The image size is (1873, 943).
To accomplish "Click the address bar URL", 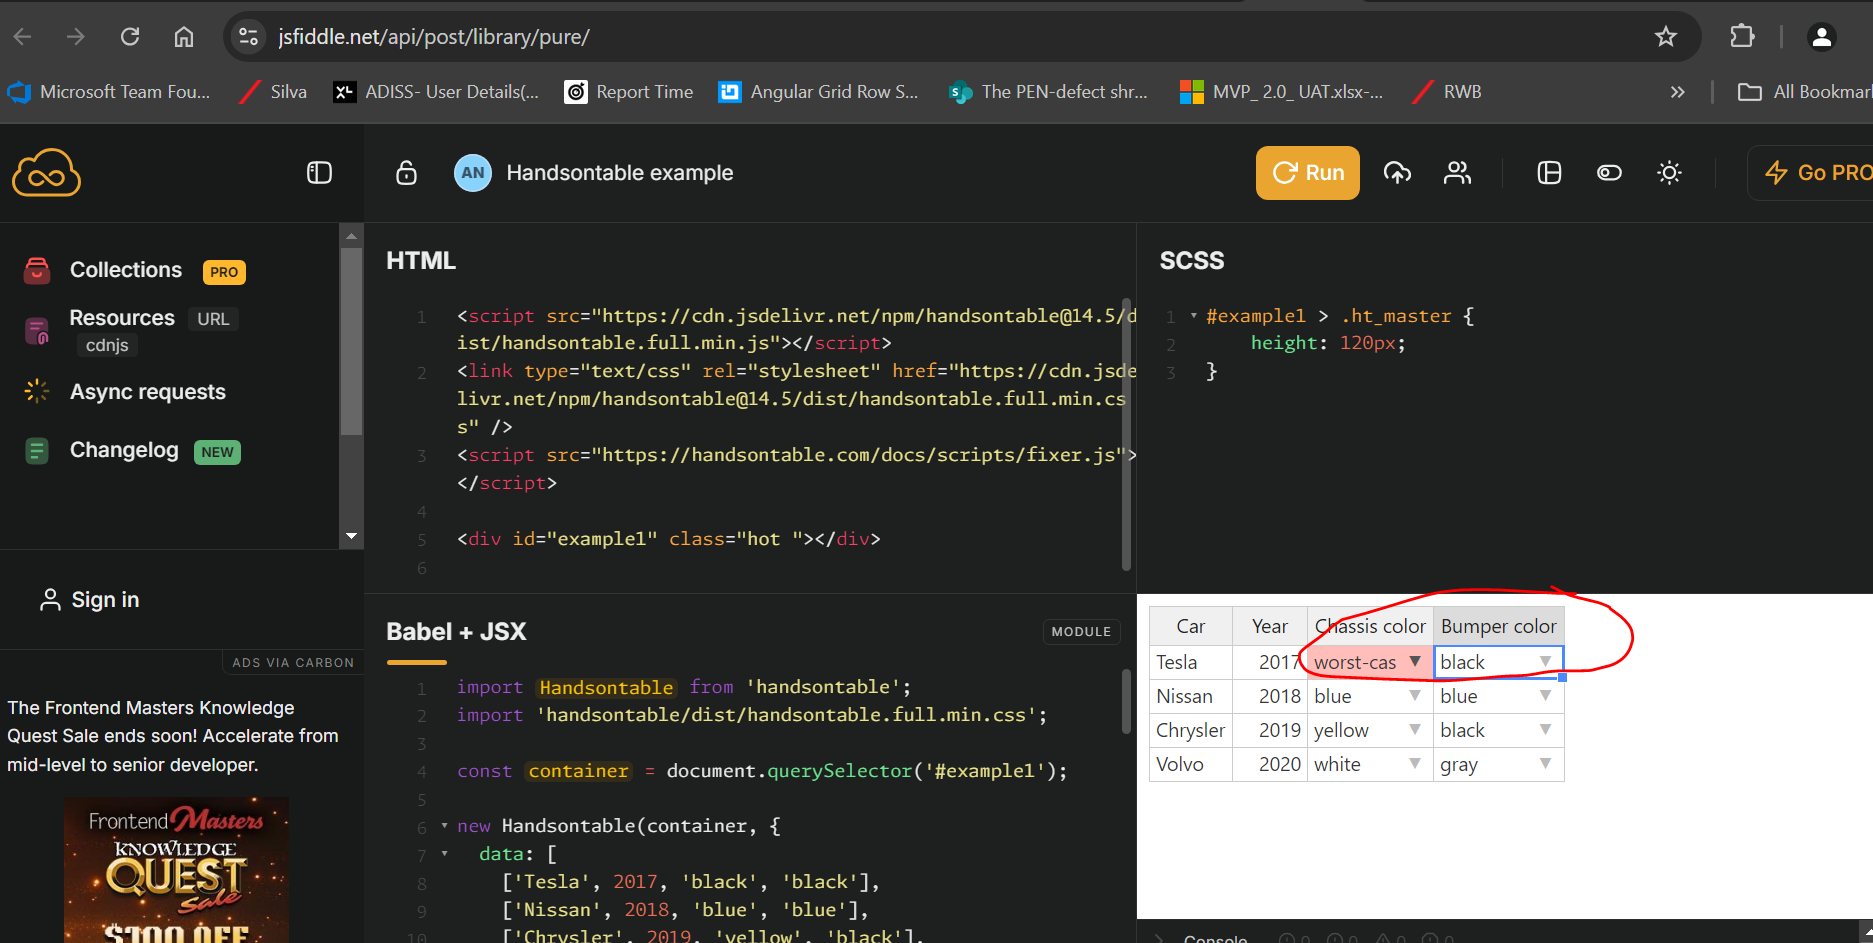I will pyautogui.click(x=434, y=37).
